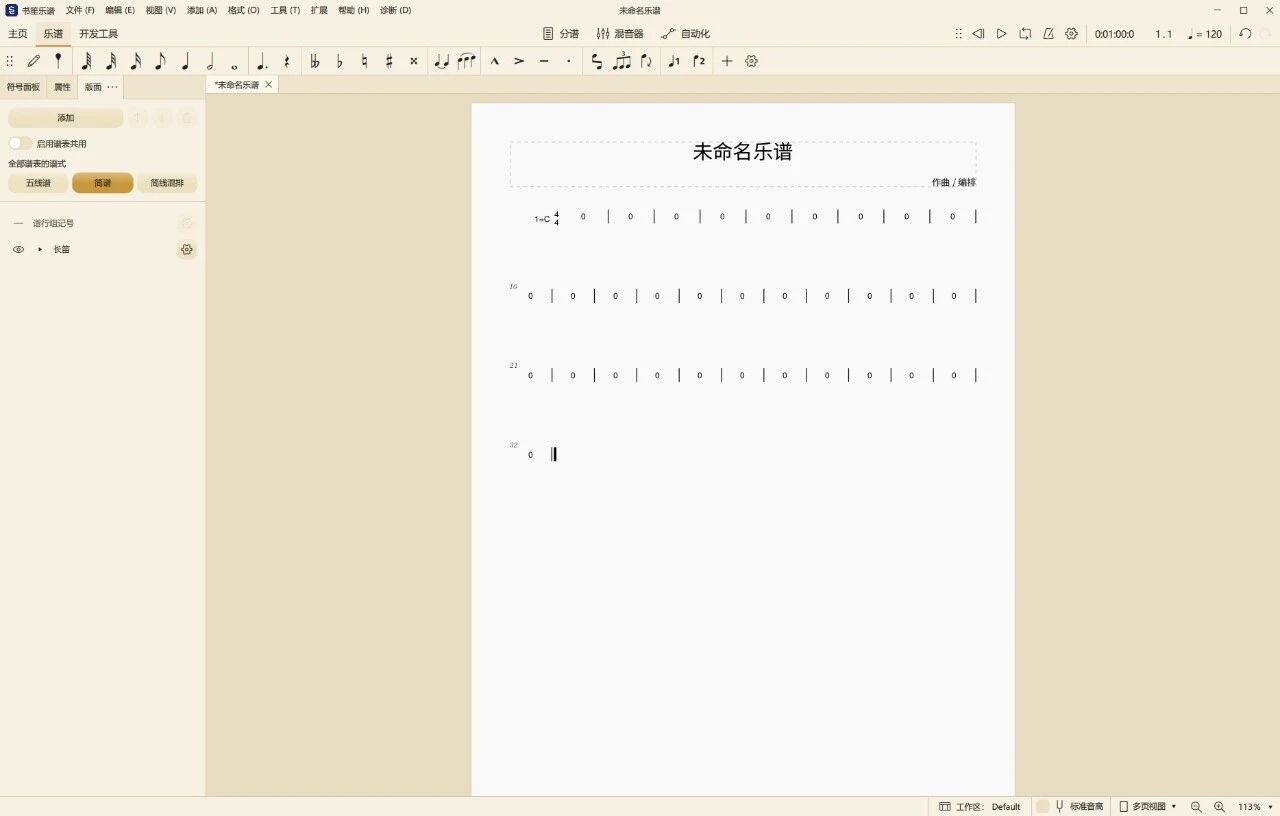Close the 未命名乐谱 document tab

pos(268,85)
